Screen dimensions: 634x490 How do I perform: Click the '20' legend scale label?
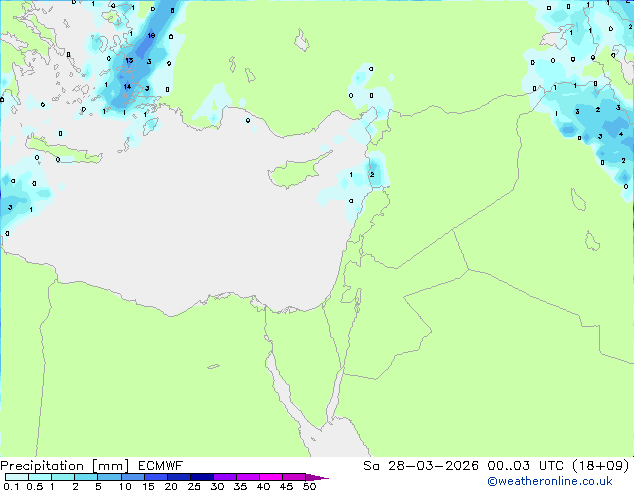pos(171,486)
